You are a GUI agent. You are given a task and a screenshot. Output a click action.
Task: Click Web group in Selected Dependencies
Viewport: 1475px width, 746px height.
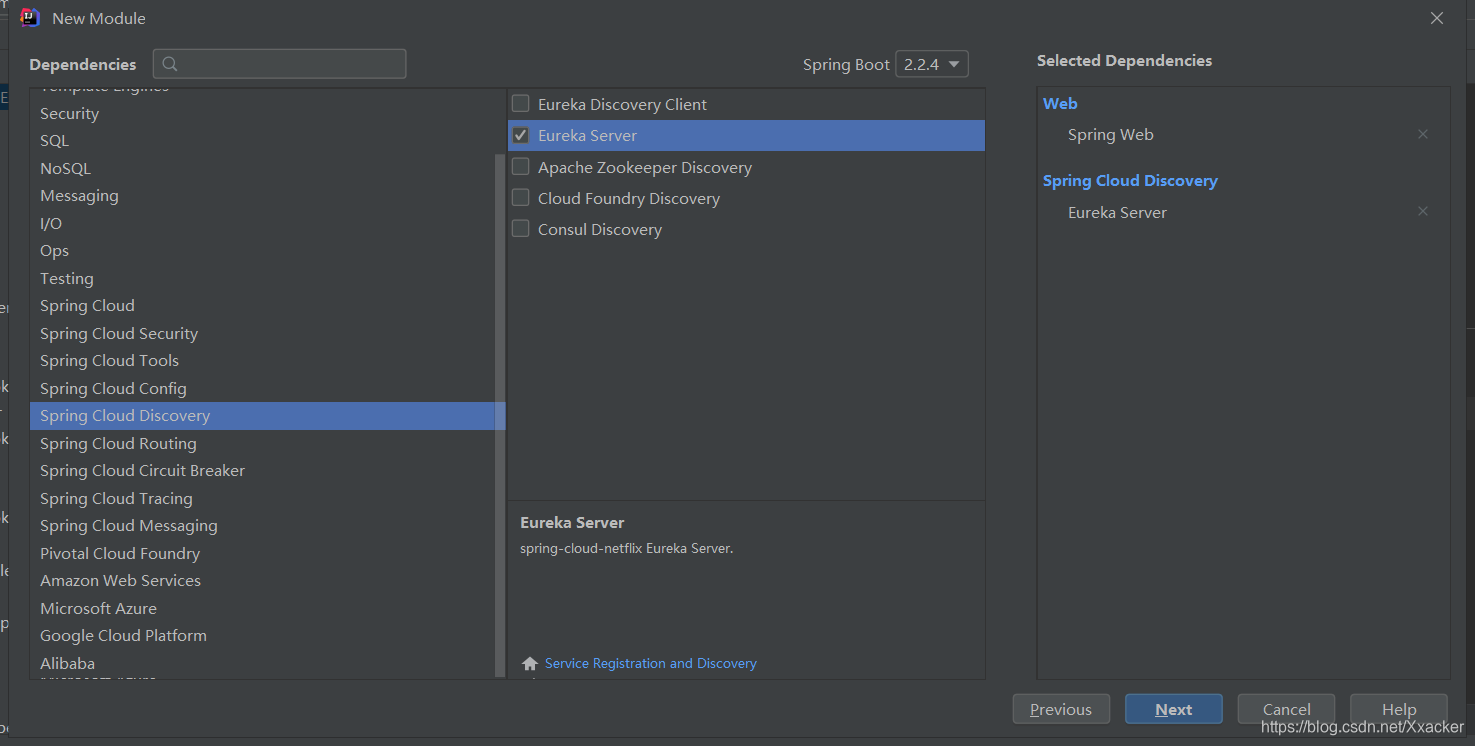click(x=1060, y=103)
